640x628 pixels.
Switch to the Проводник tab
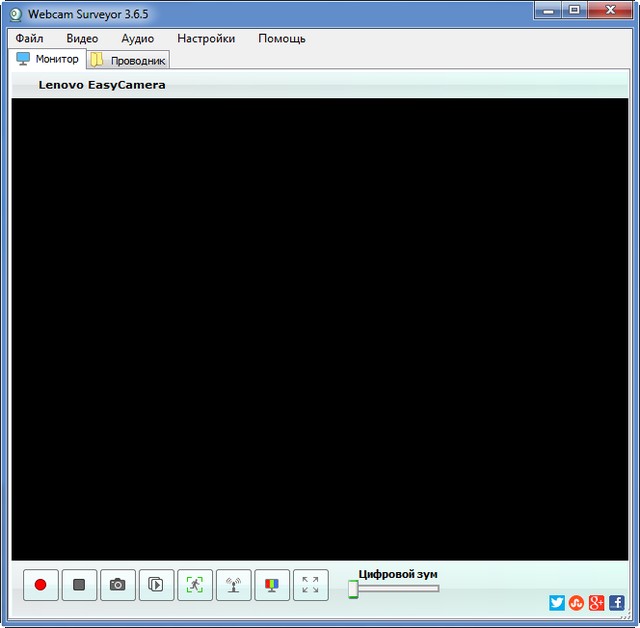128,60
